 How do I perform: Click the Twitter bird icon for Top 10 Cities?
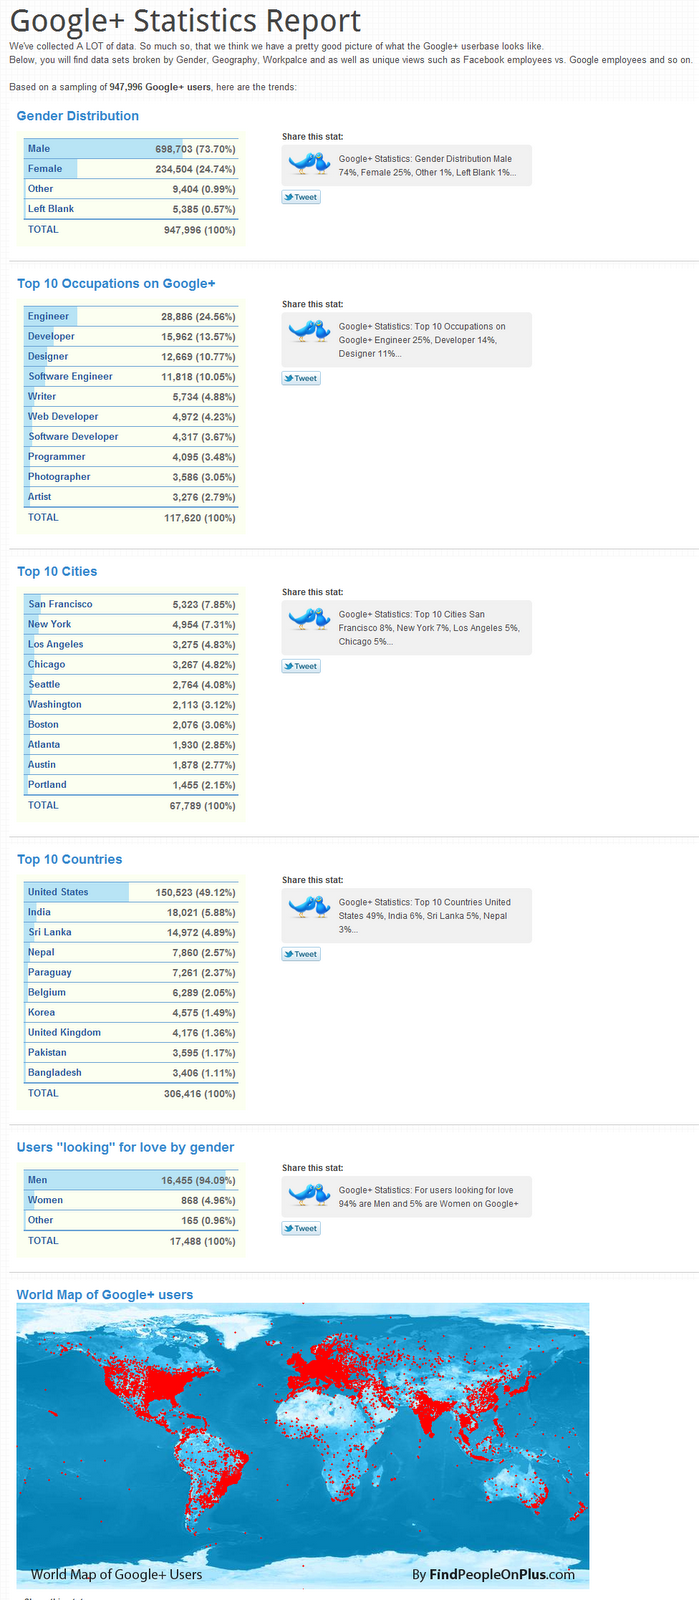click(309, 619)
